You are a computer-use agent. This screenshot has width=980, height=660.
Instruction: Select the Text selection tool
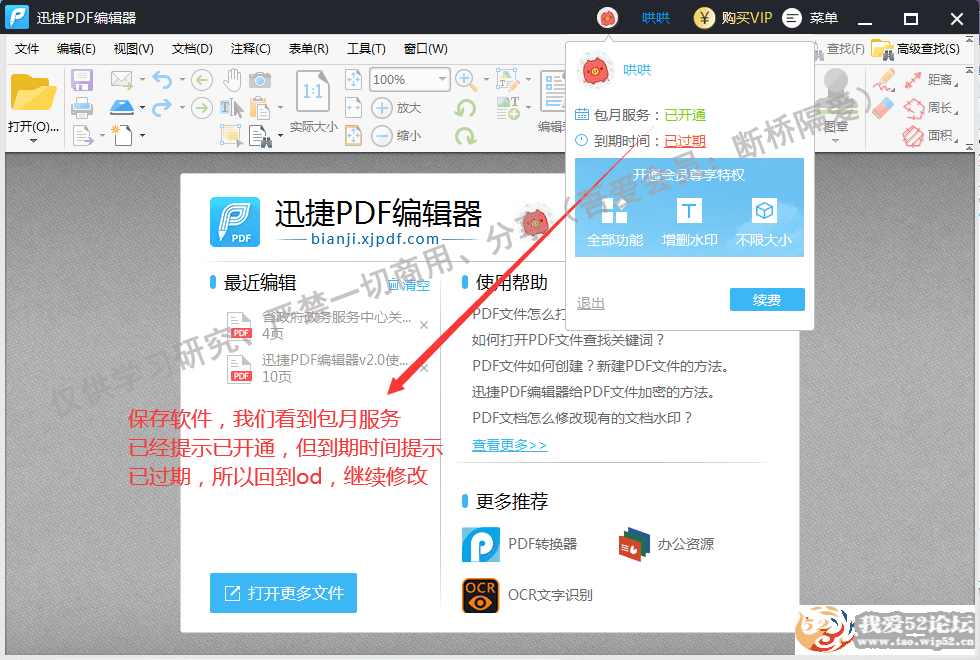point(231,108)
